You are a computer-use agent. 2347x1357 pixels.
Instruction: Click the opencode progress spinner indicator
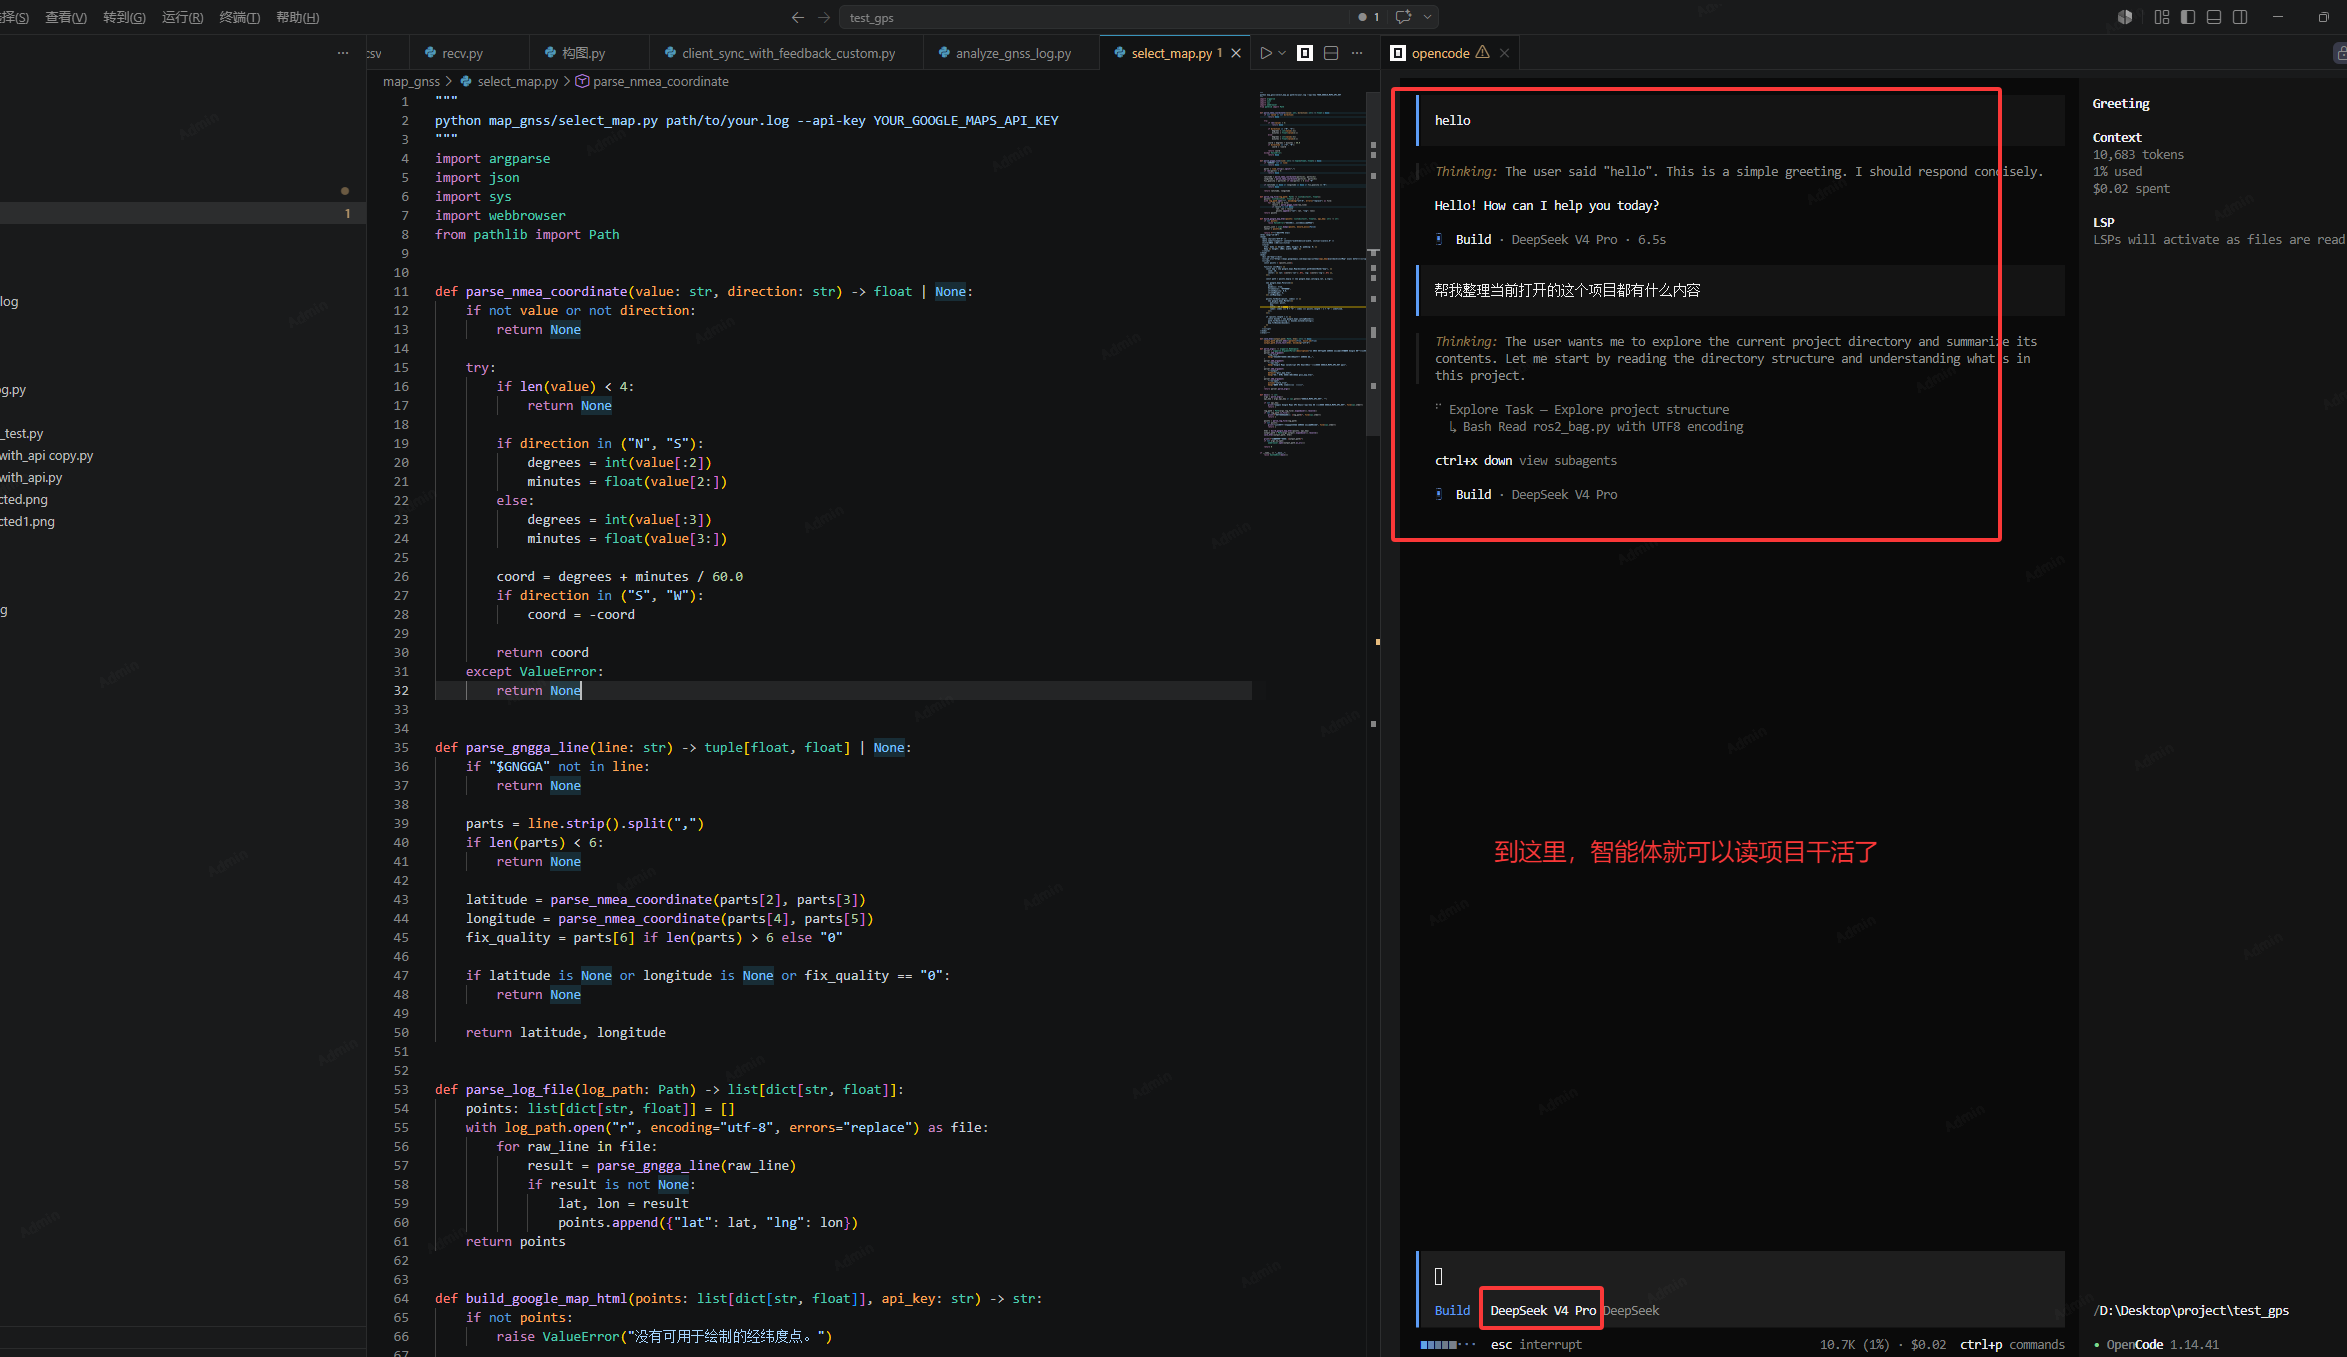(1447, 1344)
